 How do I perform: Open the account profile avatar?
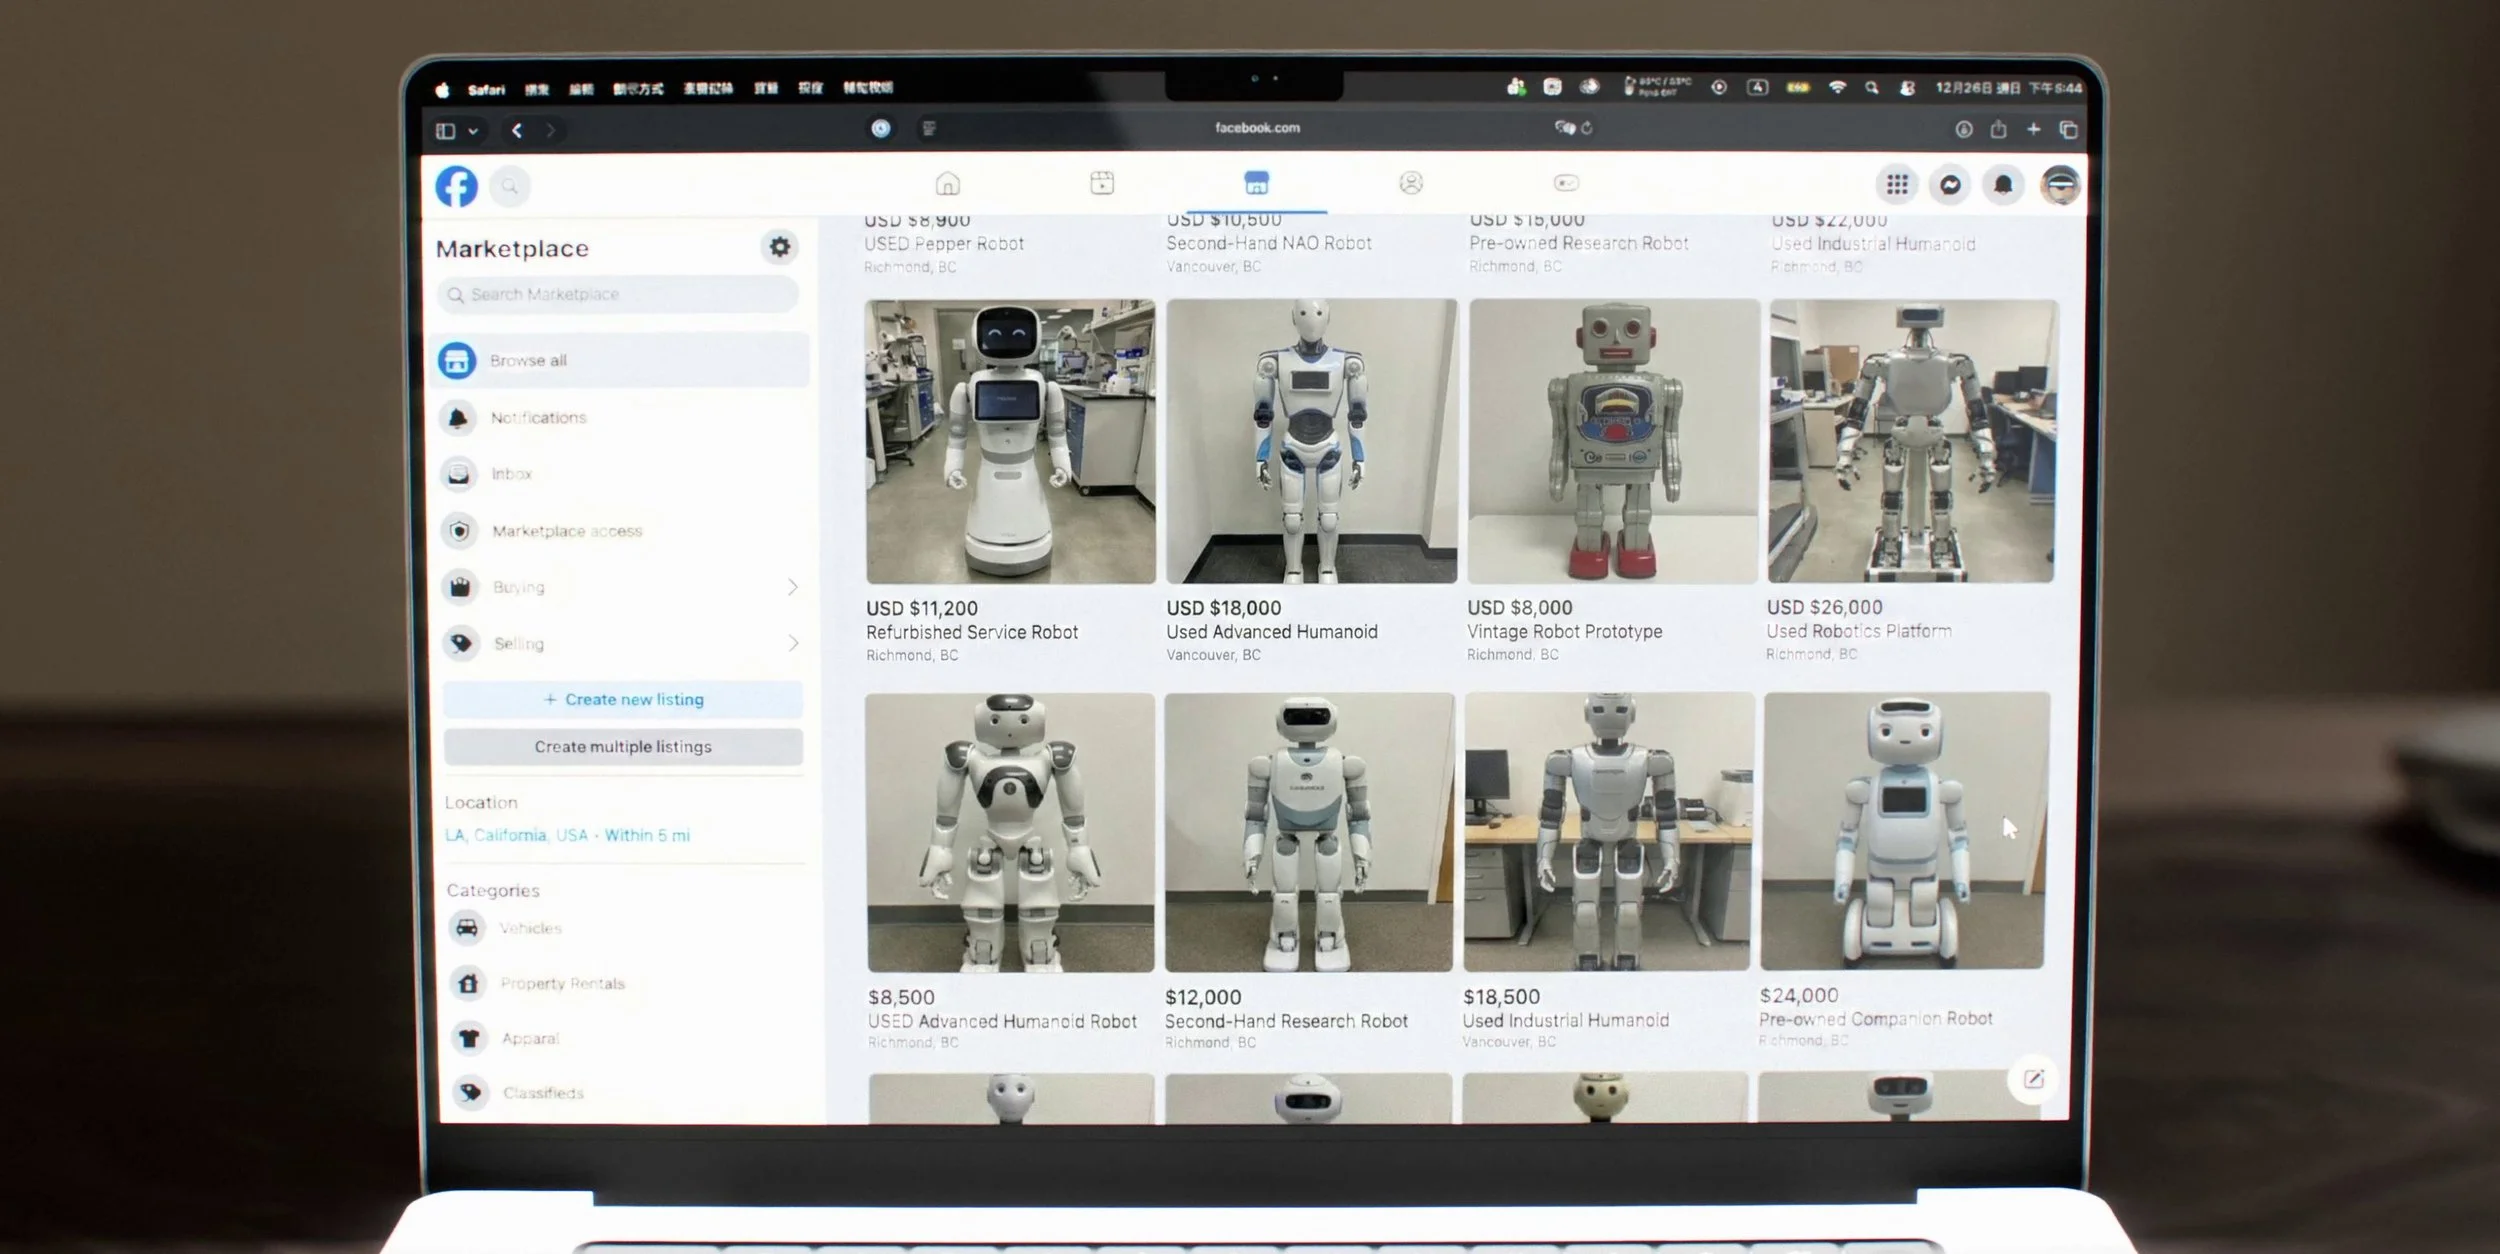pos(2060,185)
